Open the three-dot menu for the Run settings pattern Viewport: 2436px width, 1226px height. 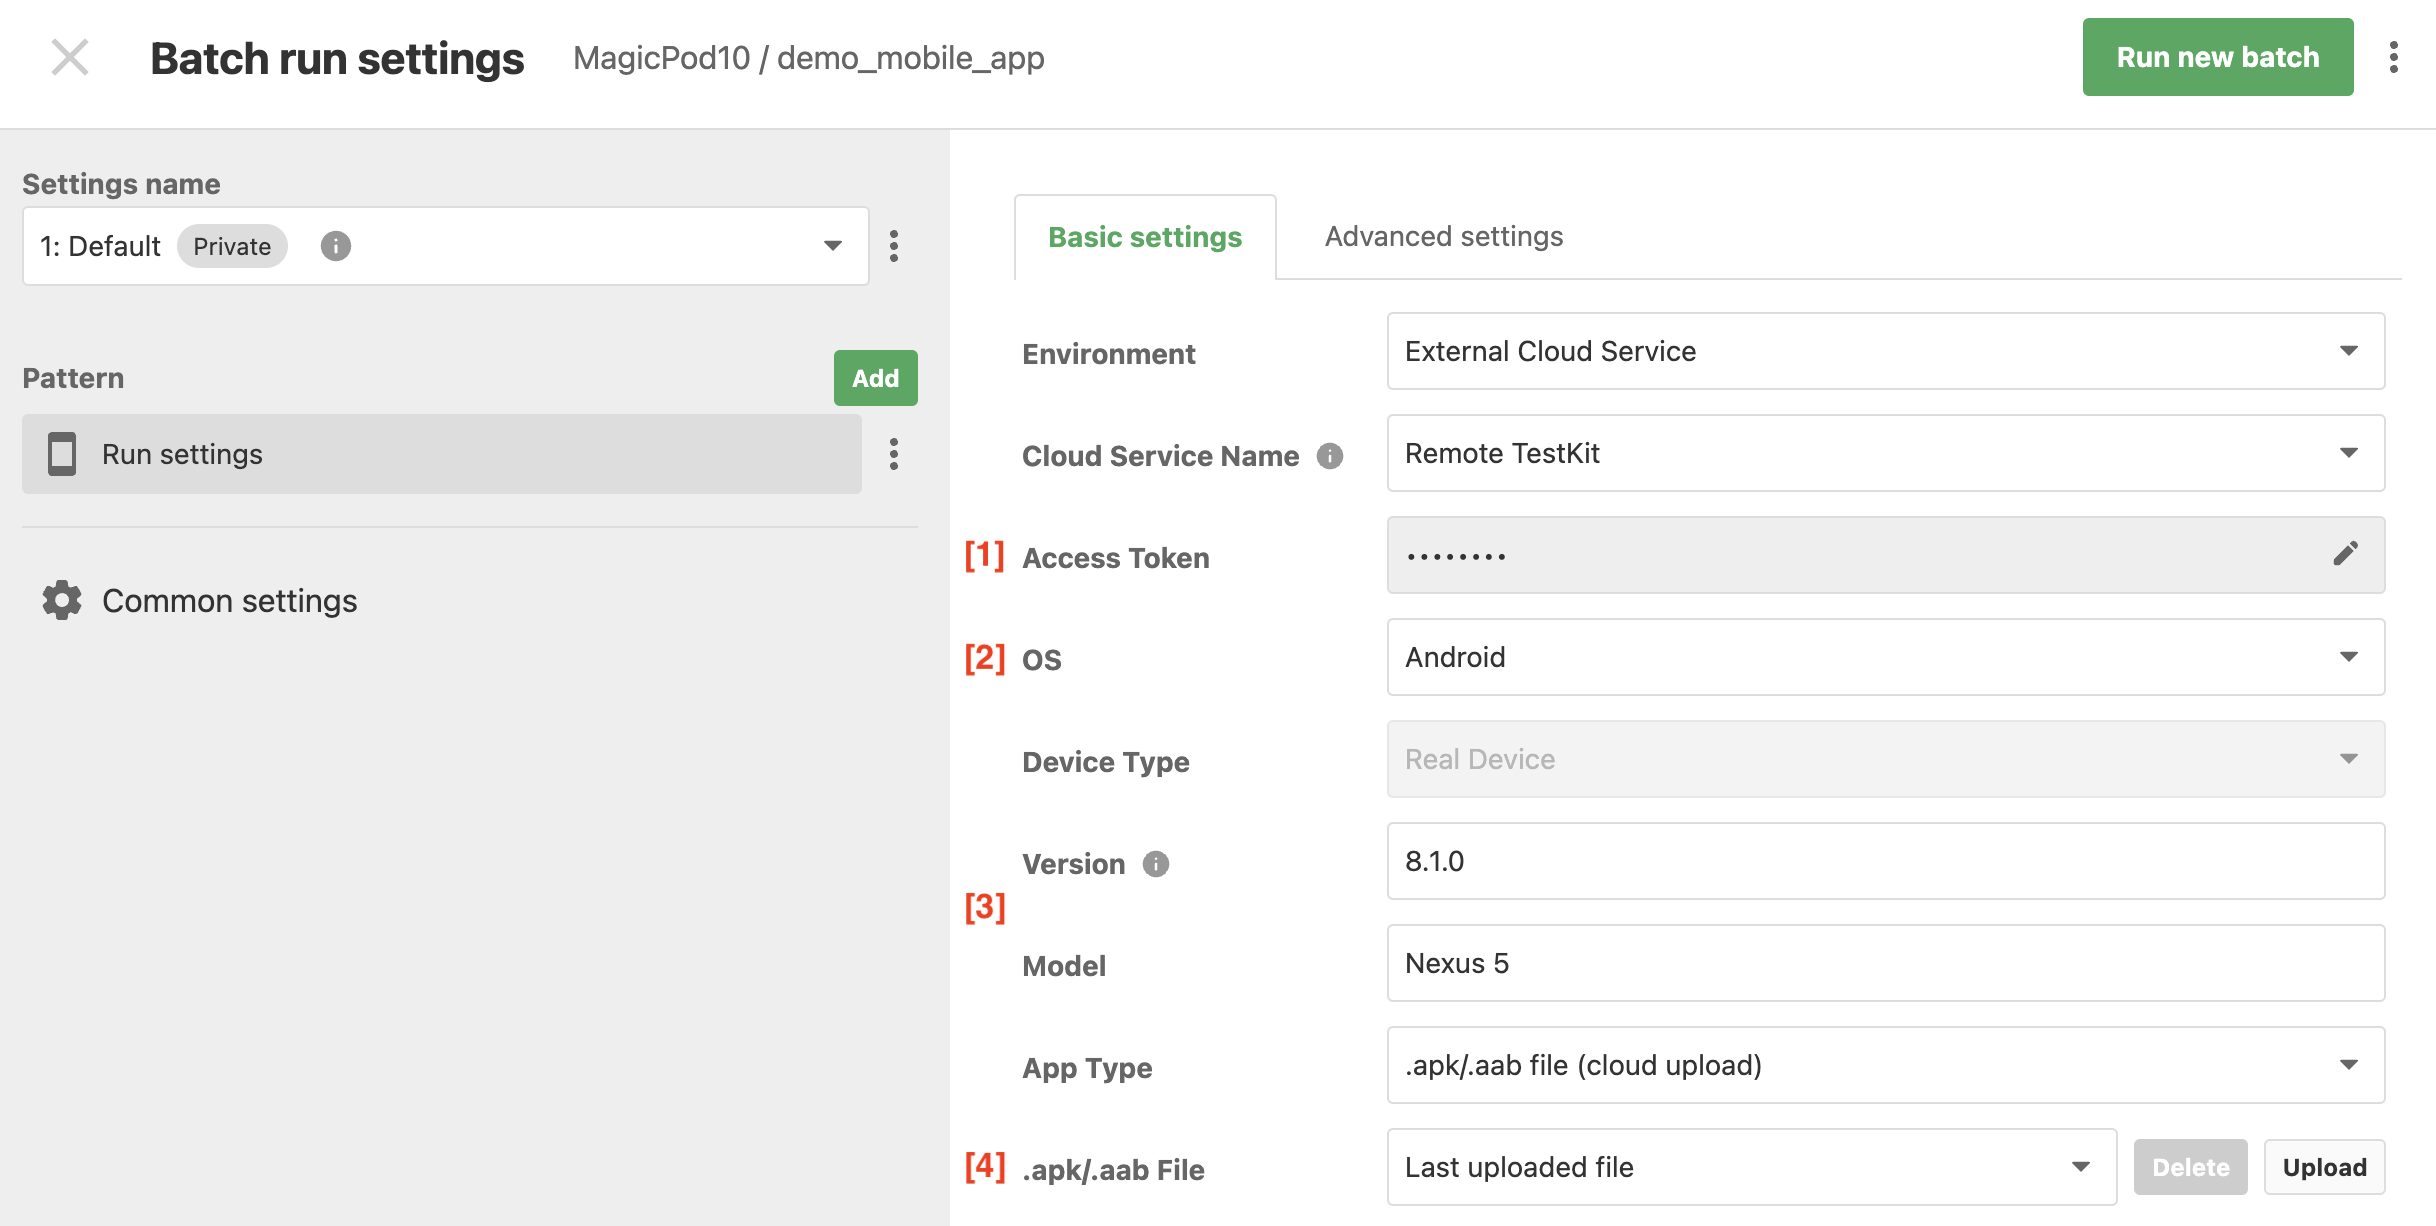(894, 454)
